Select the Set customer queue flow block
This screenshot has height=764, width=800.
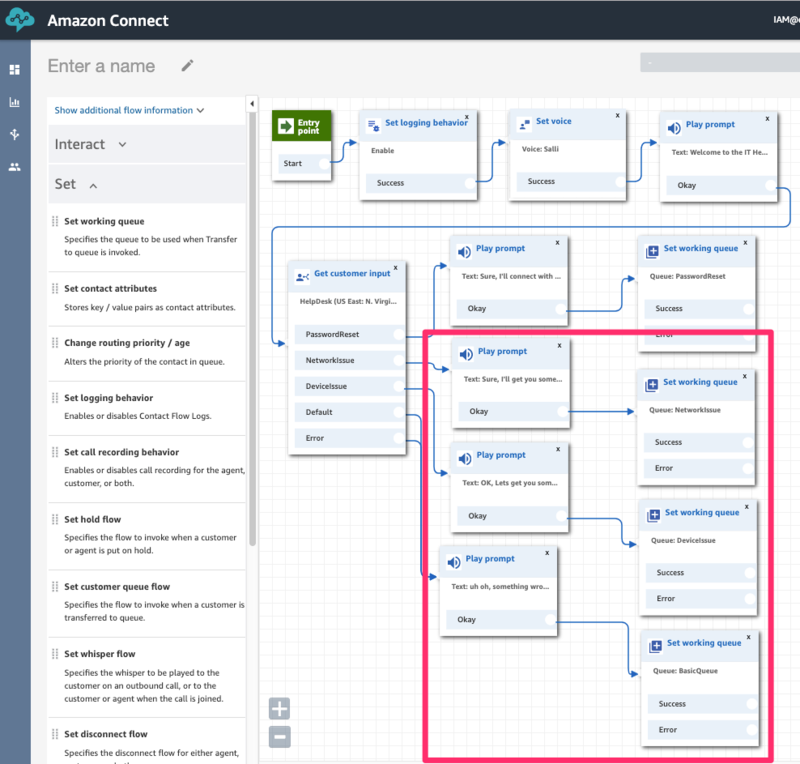(x=147, y=602)
